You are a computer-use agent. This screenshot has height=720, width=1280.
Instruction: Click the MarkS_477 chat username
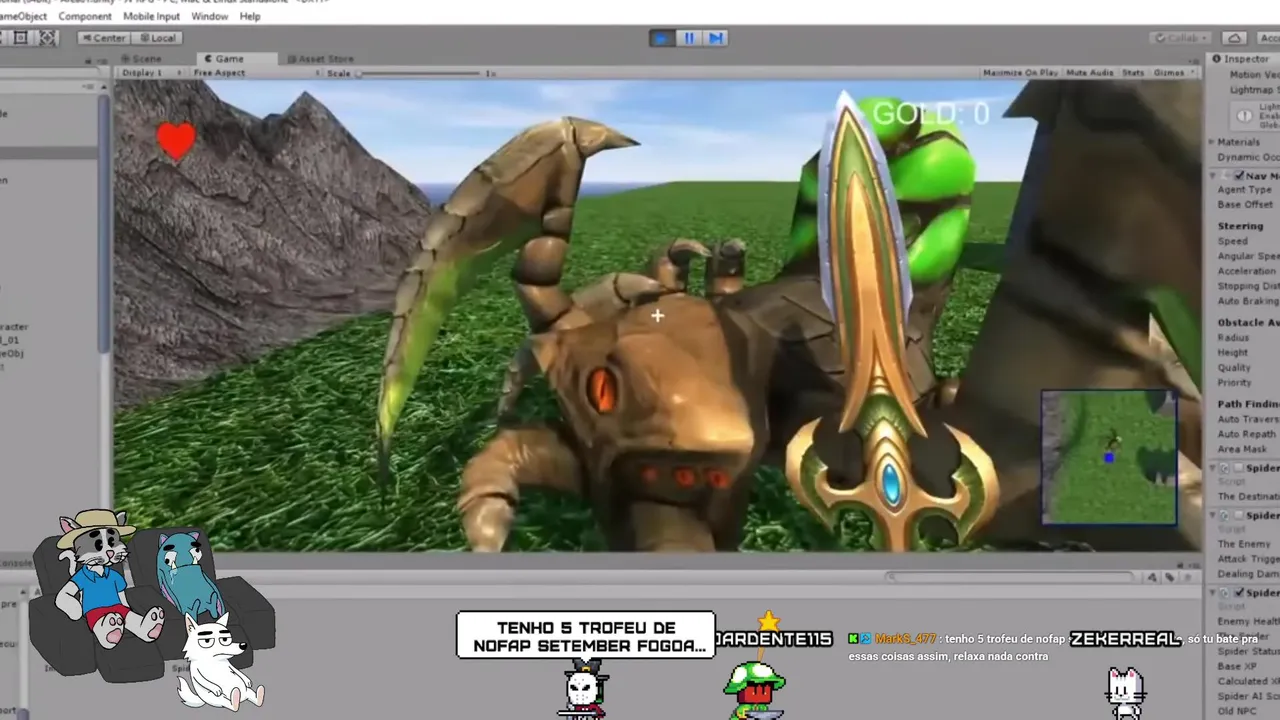[905, 639]
